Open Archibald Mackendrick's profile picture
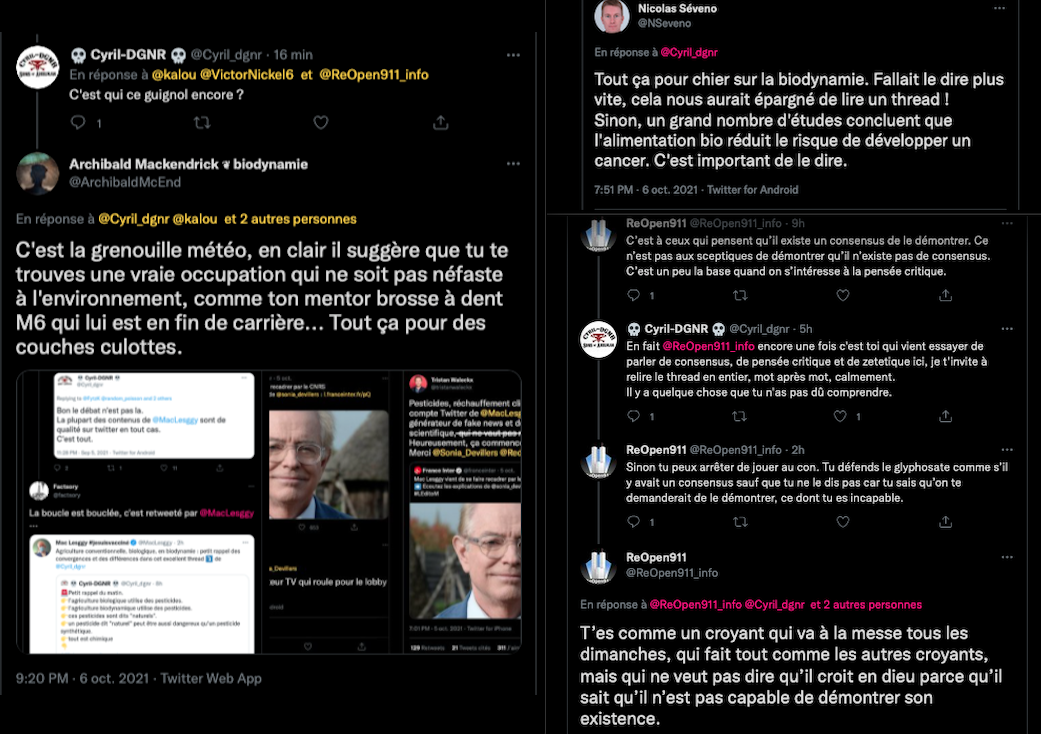 pos(37,173)
